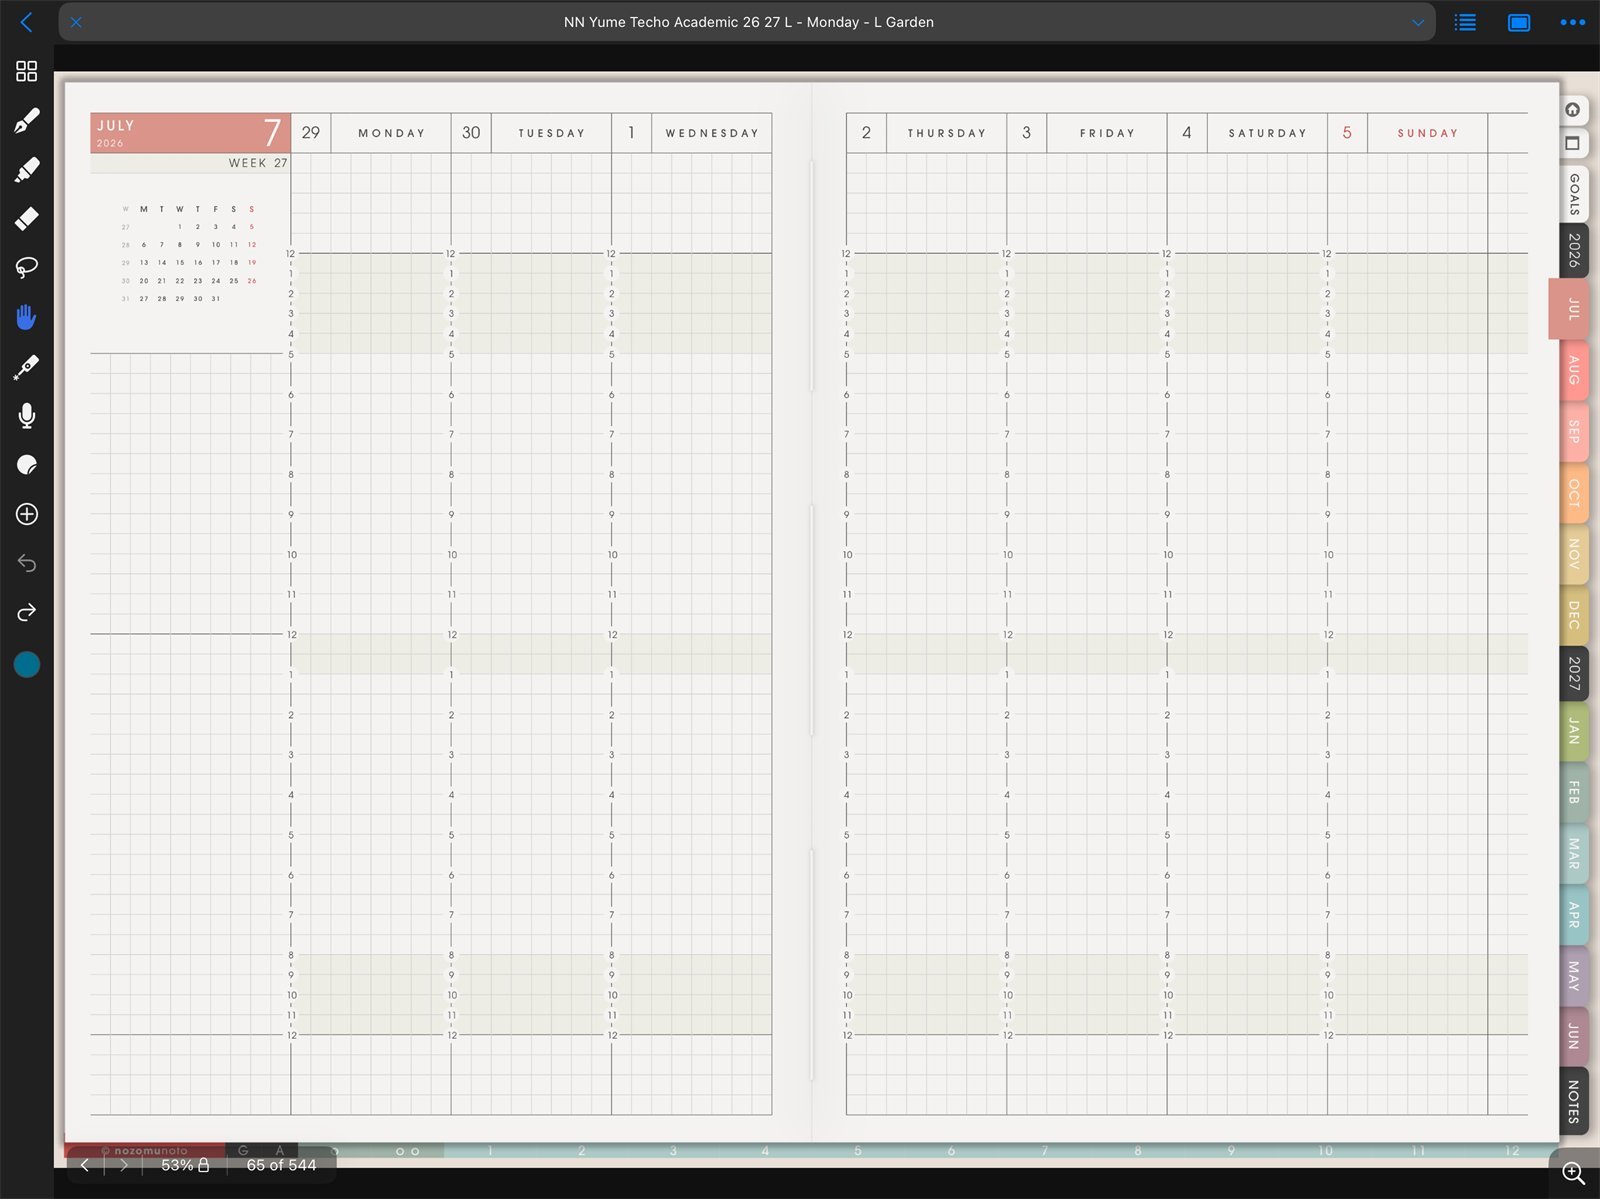Go to previous page arrow
The width and height of the screenshot is (1600, 1199).
pyautogui.click(x=85, y=1165)
